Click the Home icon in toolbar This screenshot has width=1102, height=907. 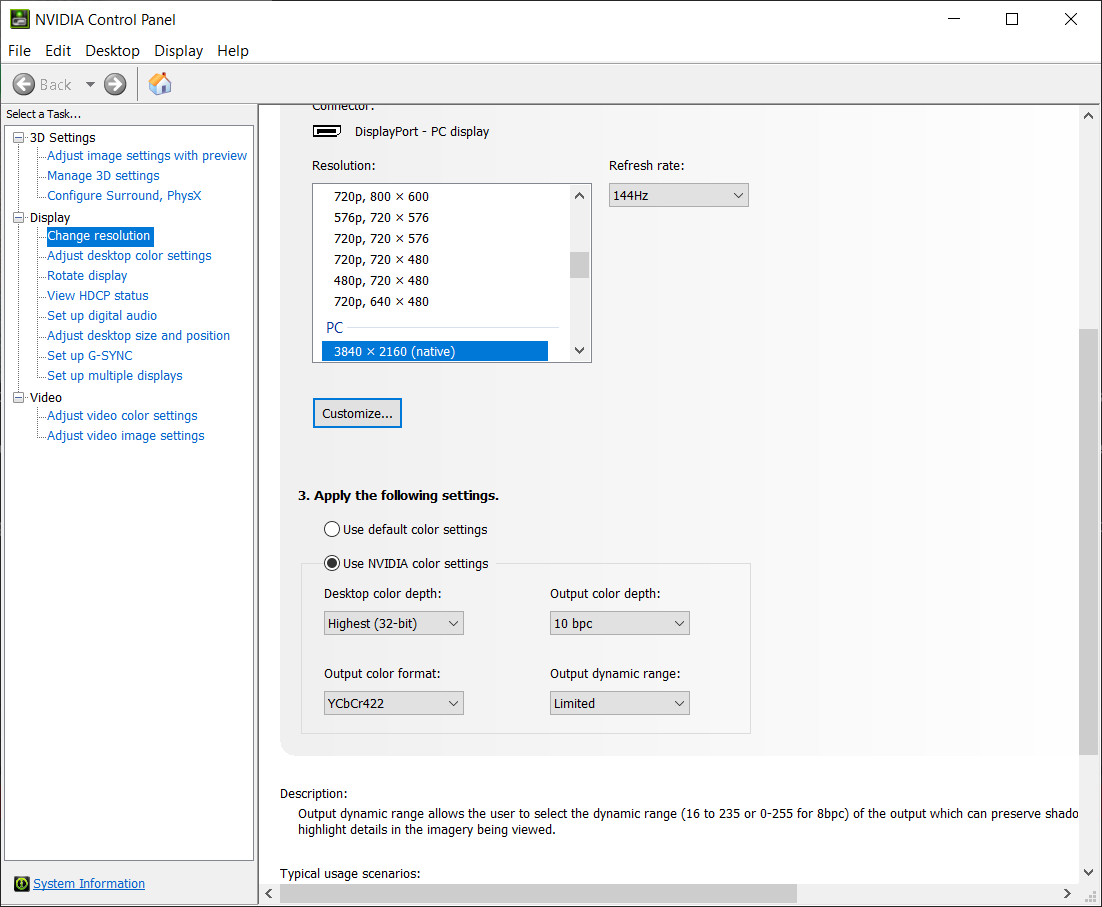160,84
